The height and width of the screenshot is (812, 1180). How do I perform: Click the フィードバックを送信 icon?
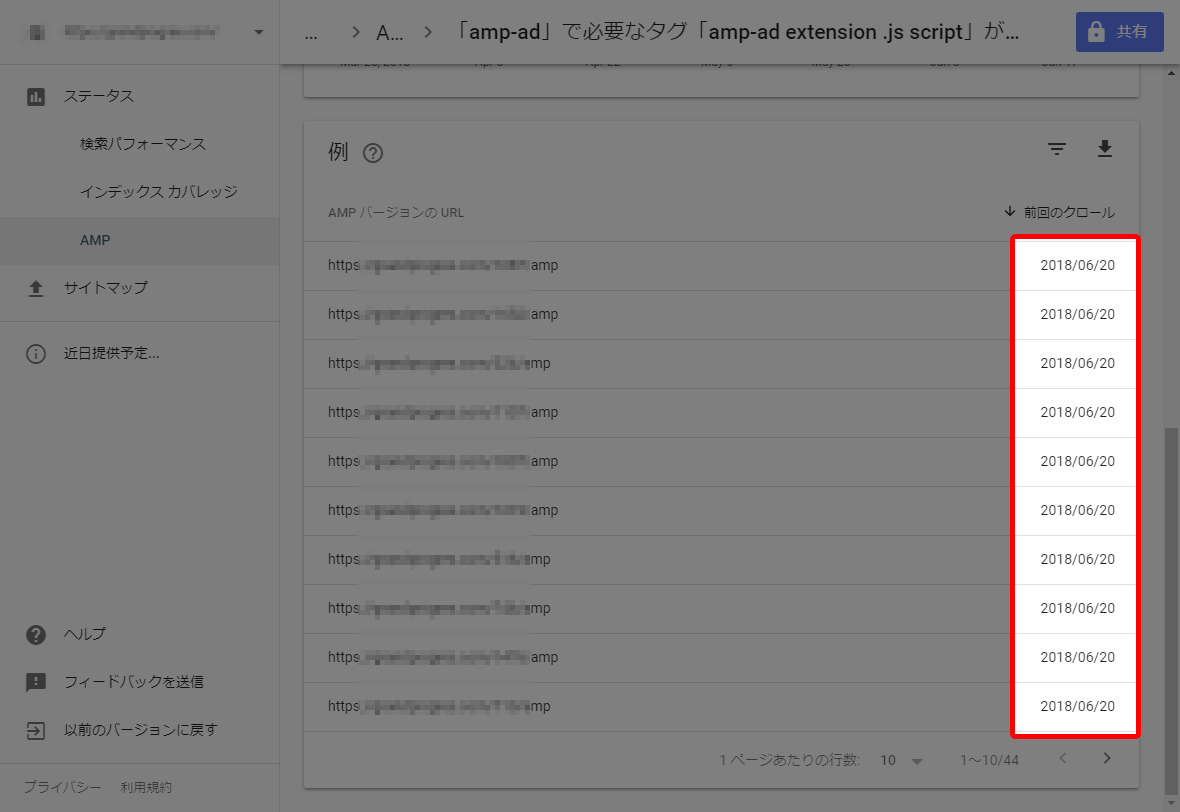pos(36,682)
